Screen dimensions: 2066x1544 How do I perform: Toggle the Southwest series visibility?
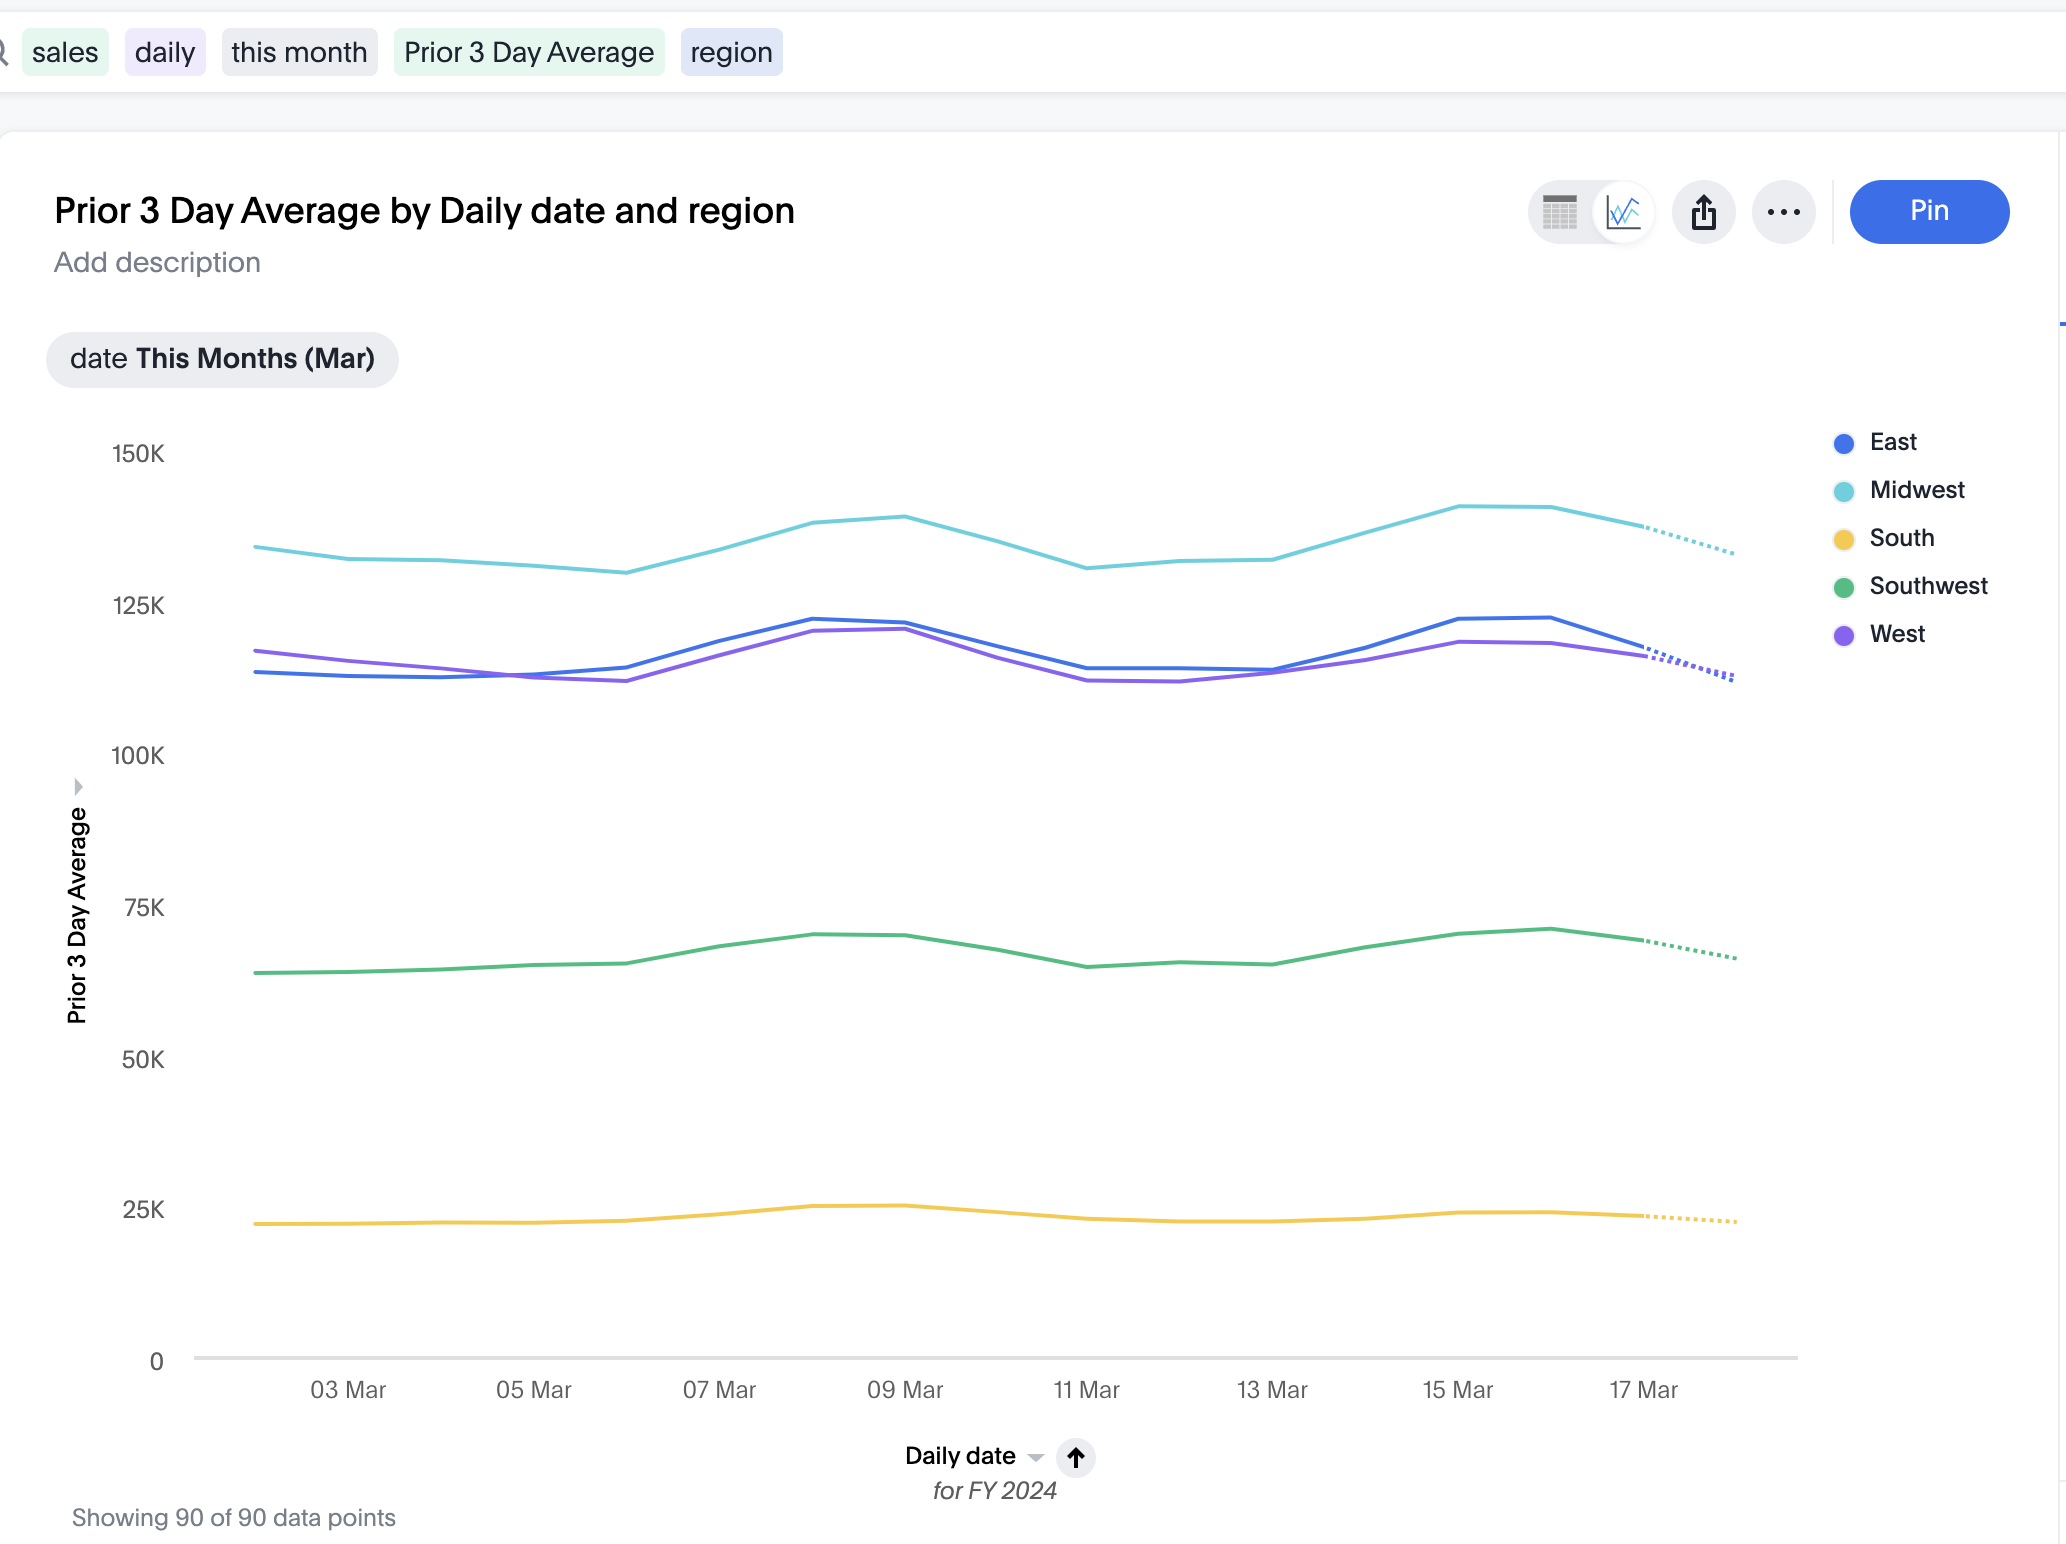(1928, 586)
